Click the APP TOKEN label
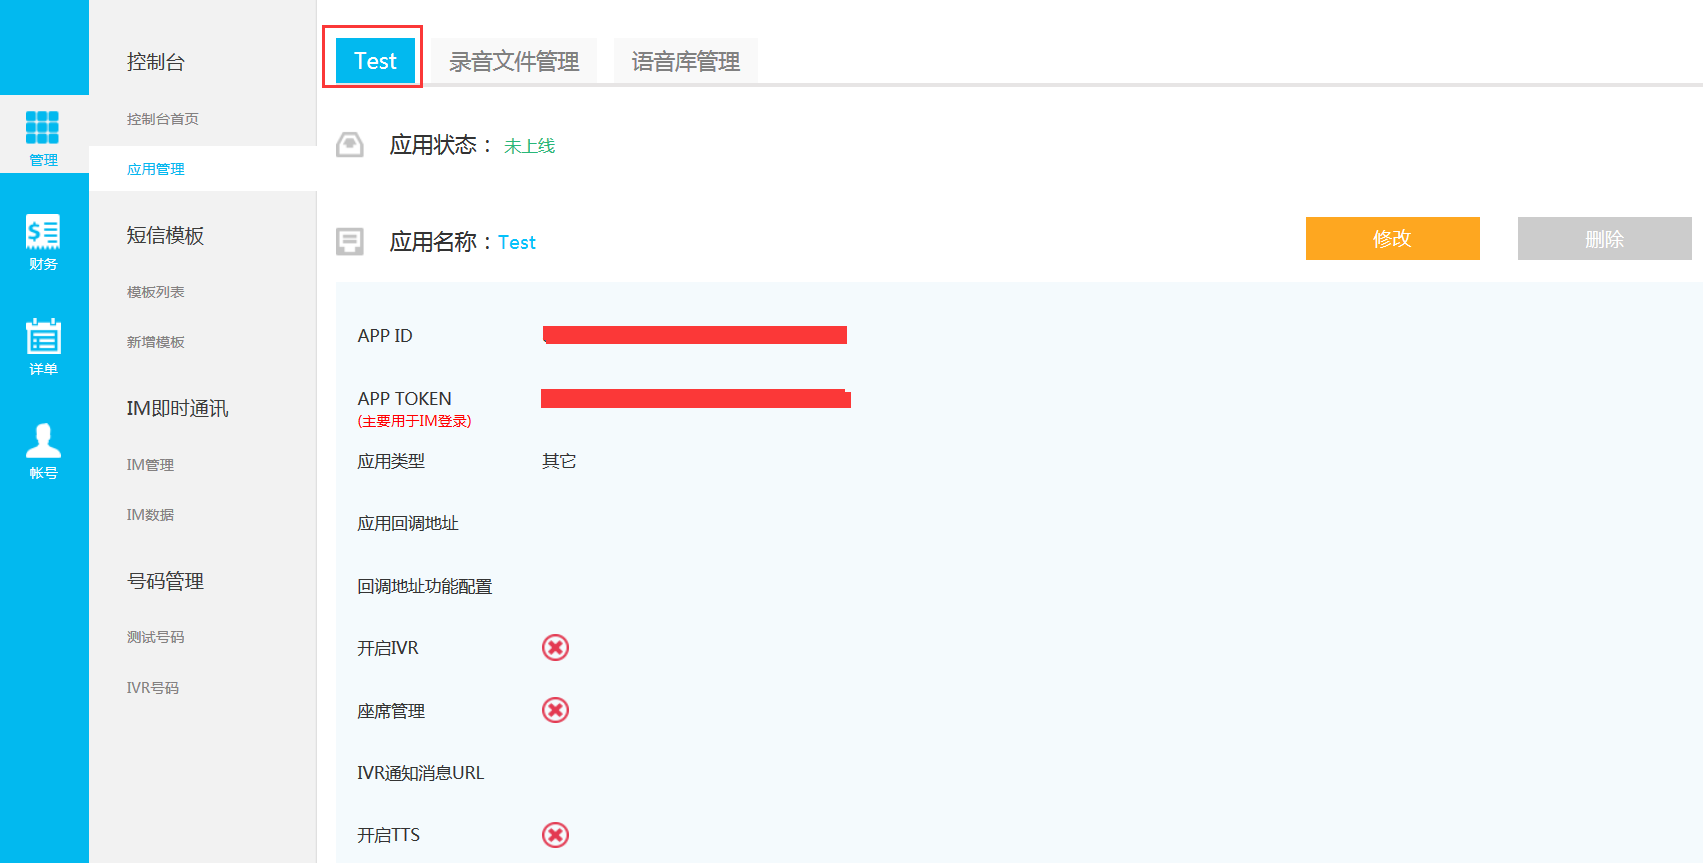 (x=404, y=399)
